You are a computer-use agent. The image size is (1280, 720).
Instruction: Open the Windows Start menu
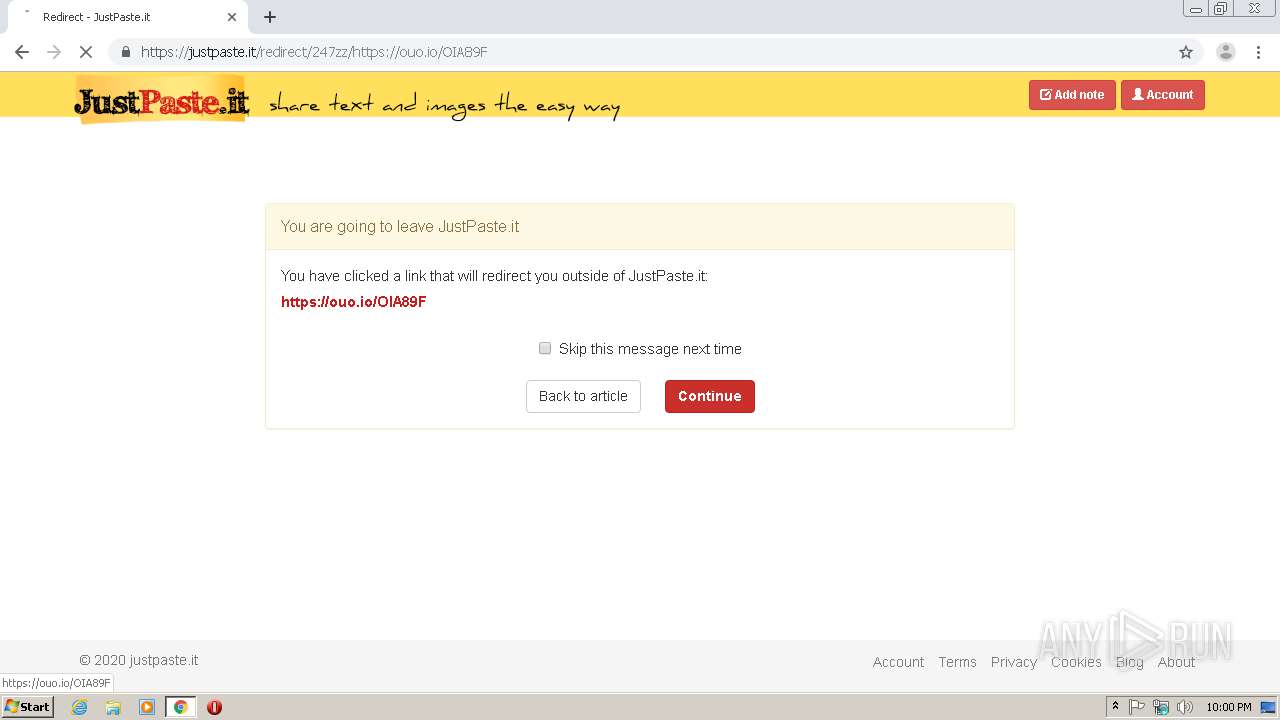pos(28,707)
